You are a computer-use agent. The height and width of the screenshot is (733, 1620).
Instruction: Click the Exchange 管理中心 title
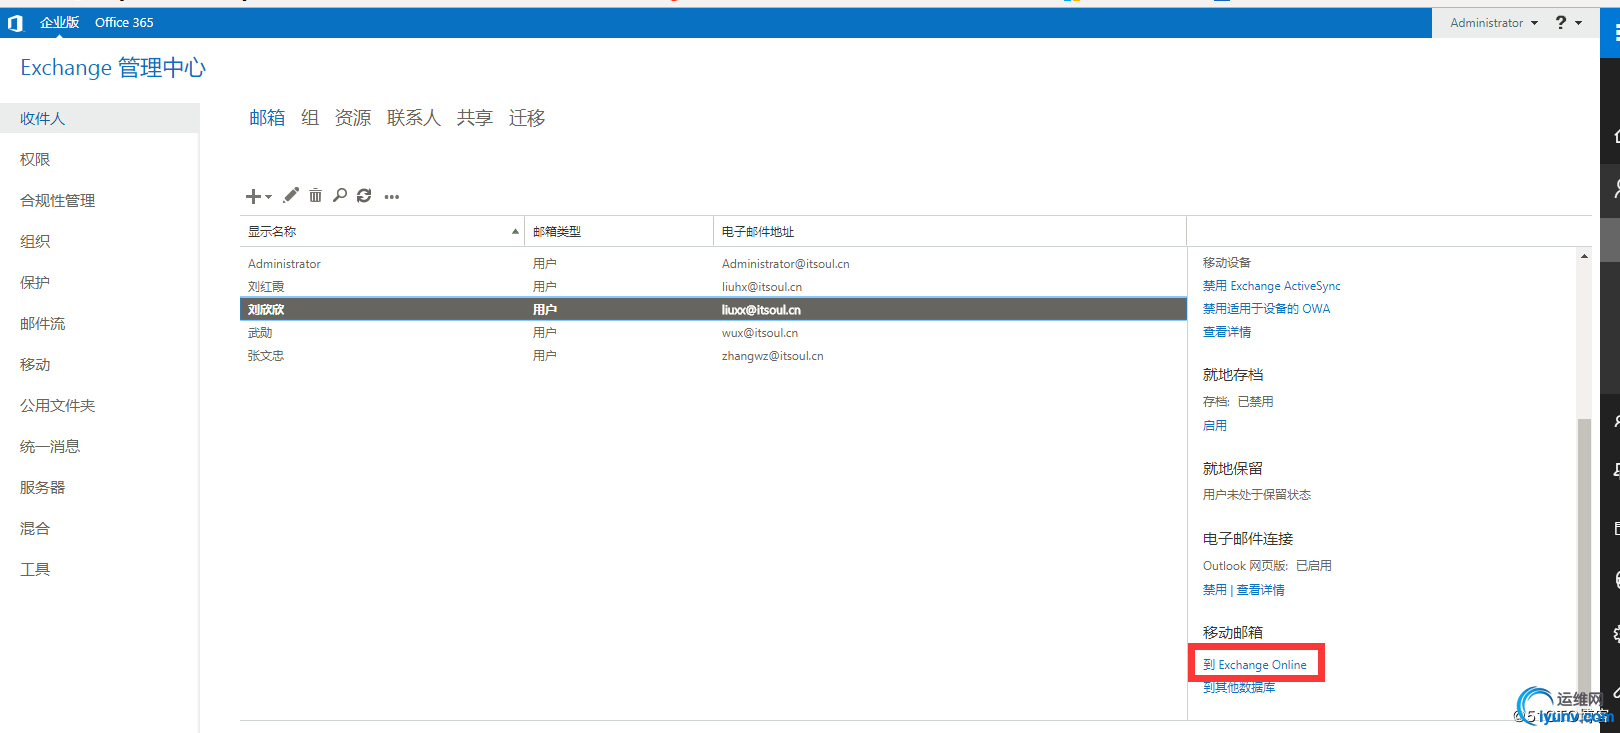[113, 67]
